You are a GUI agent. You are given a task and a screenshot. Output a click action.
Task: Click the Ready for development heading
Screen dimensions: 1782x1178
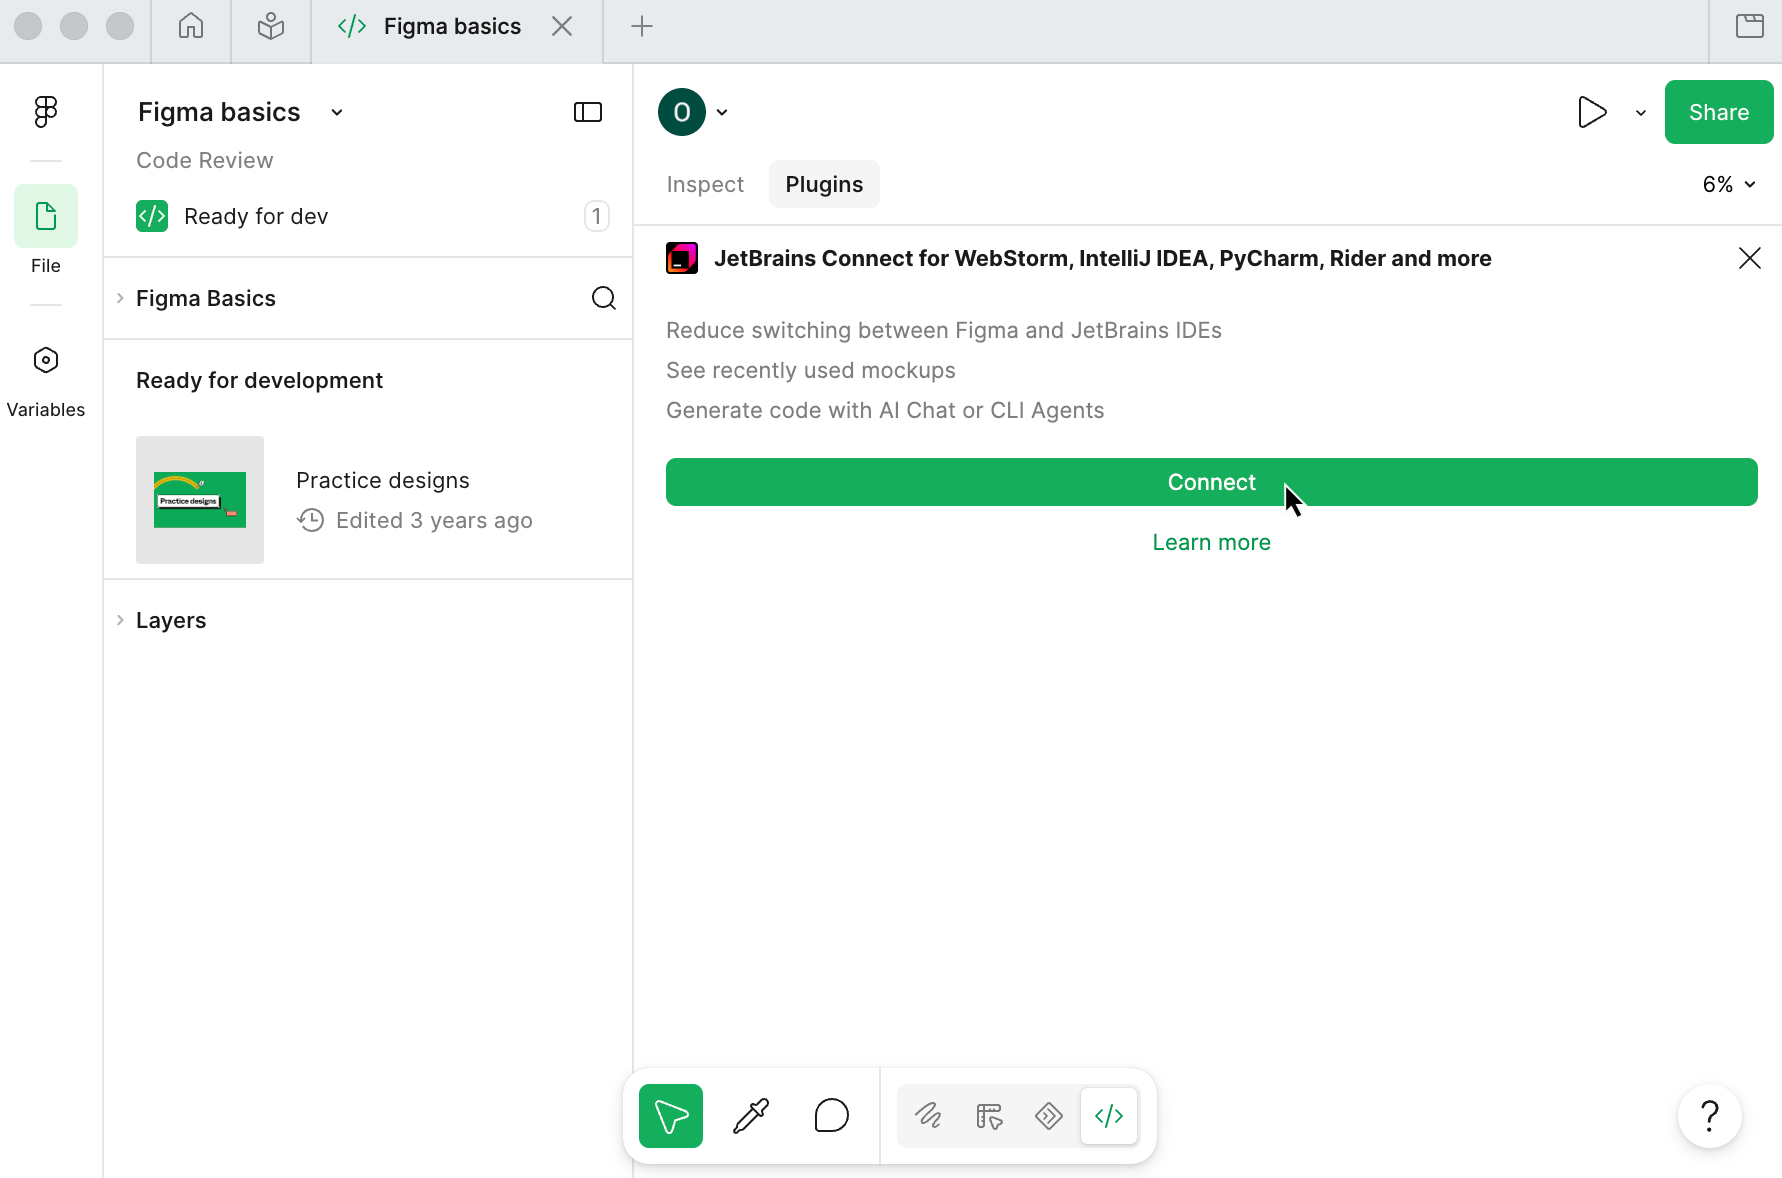(x=259, y=380)
